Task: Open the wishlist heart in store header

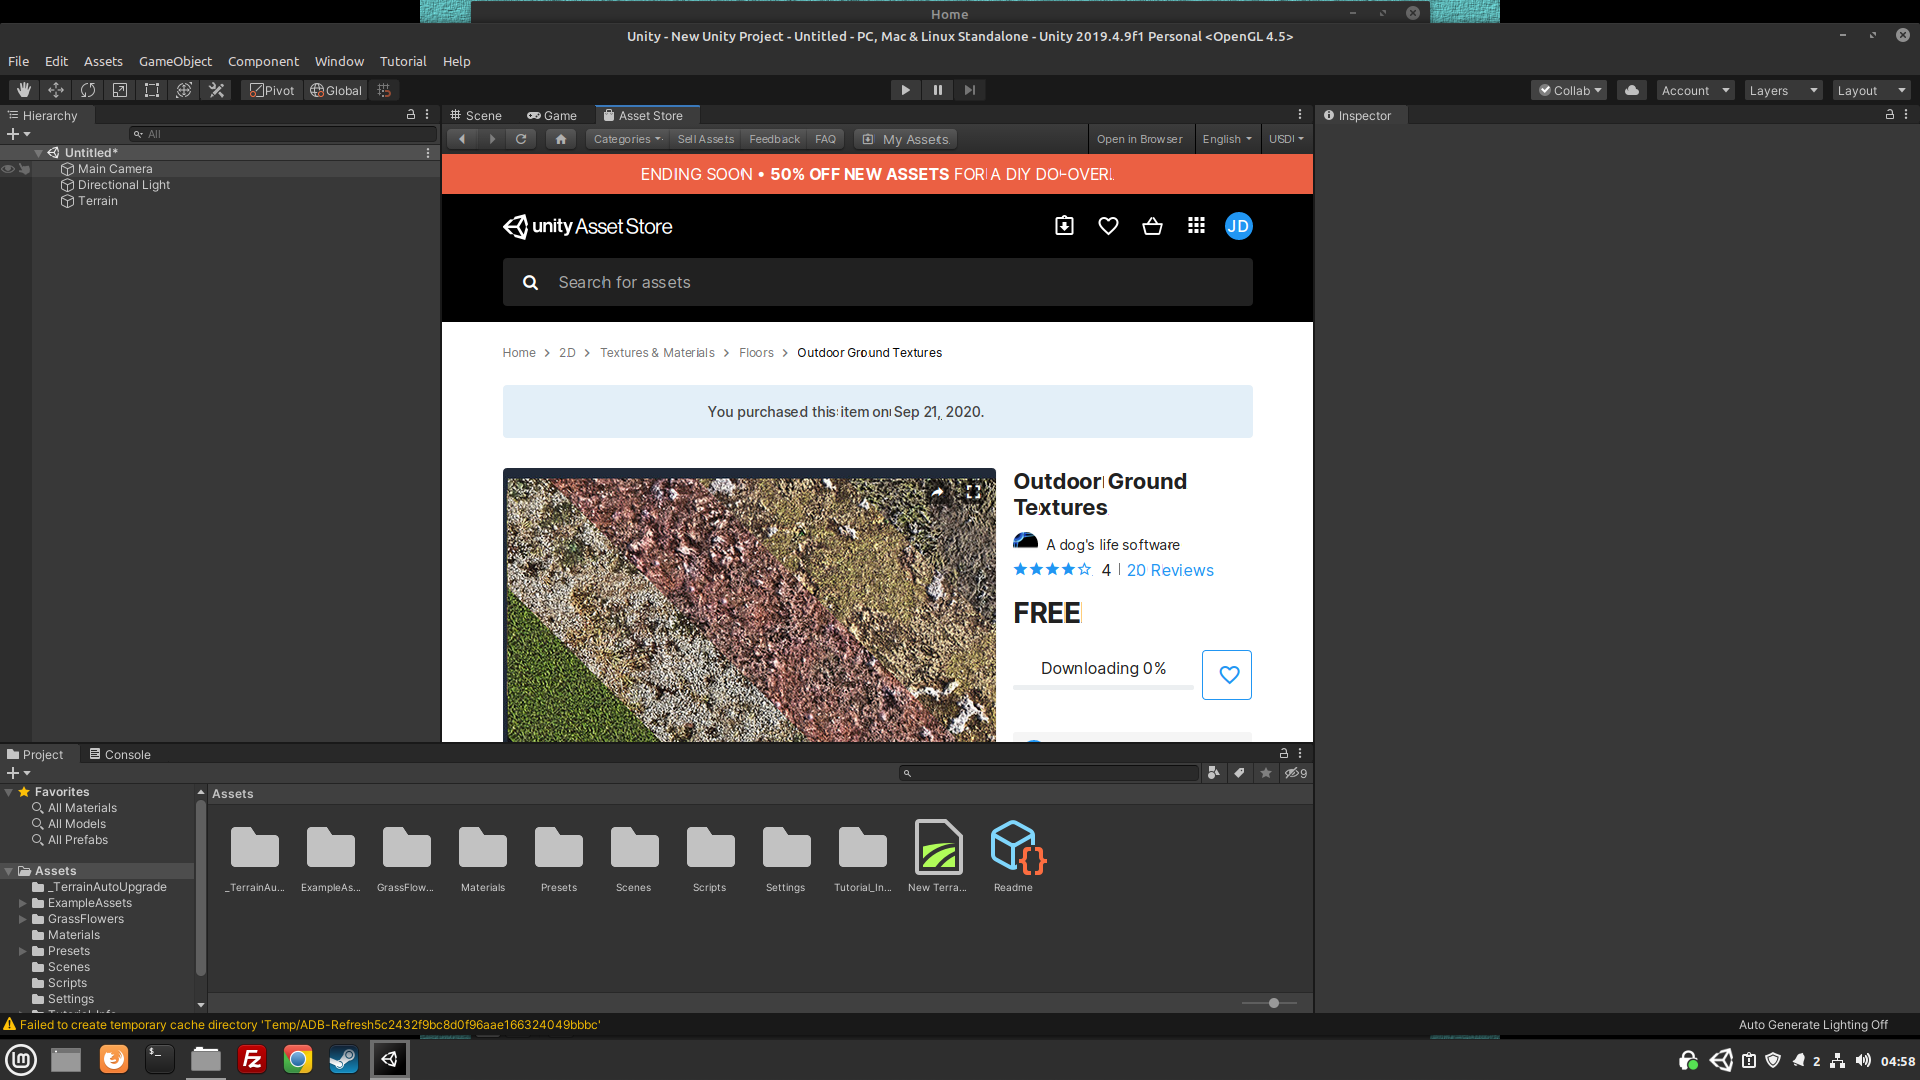Action: coord(1108,226)
